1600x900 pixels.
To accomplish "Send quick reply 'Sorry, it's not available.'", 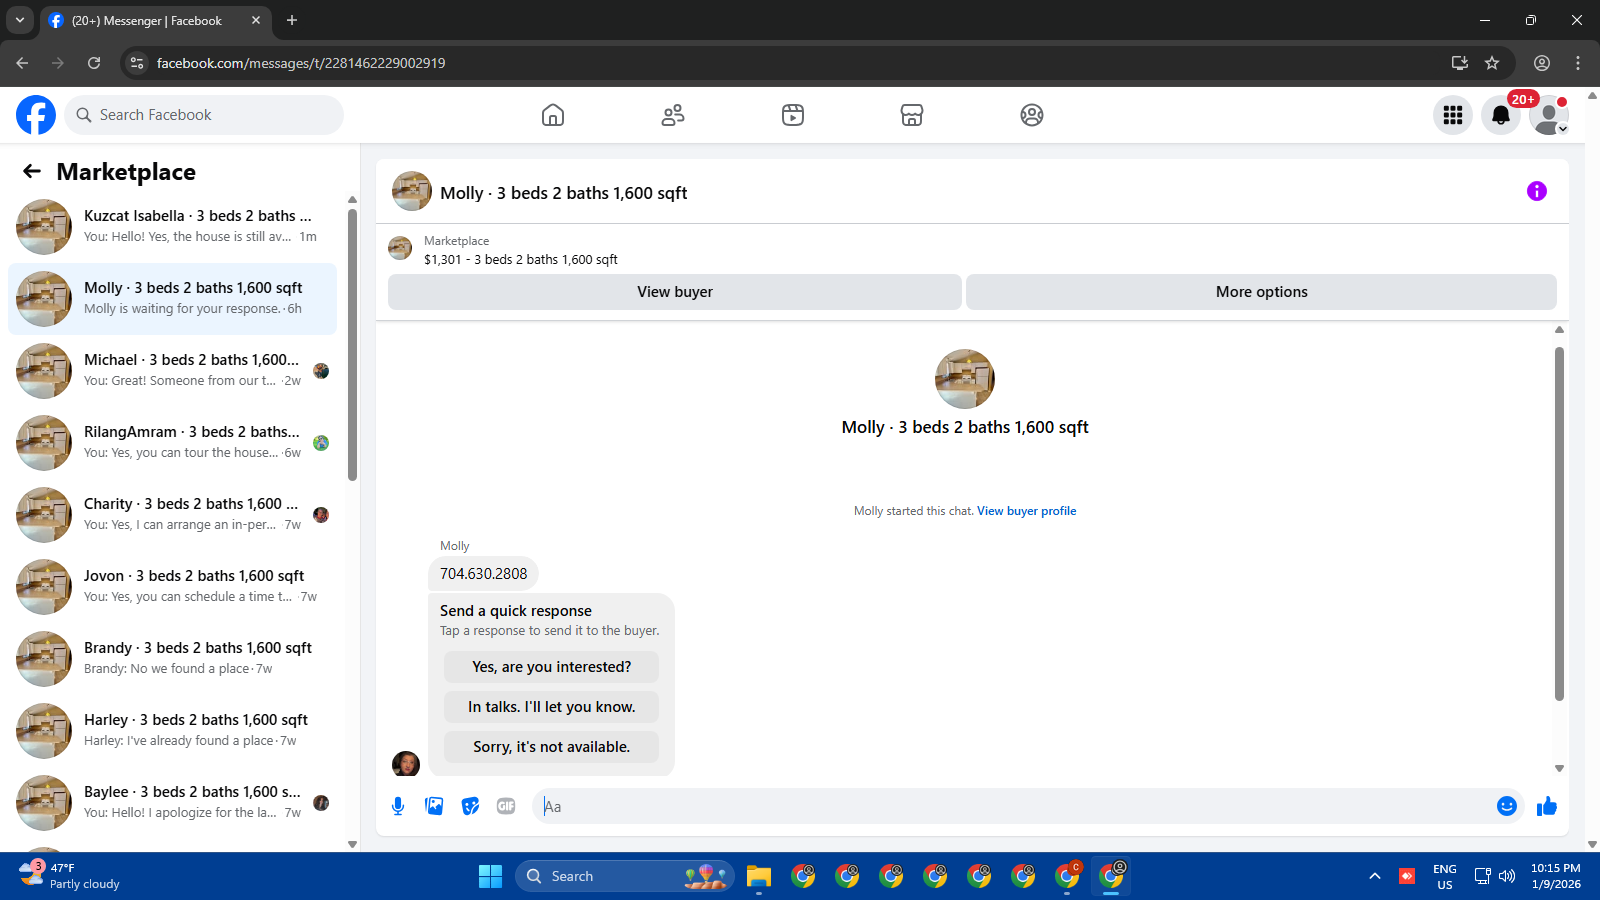I will pos(551,747).
